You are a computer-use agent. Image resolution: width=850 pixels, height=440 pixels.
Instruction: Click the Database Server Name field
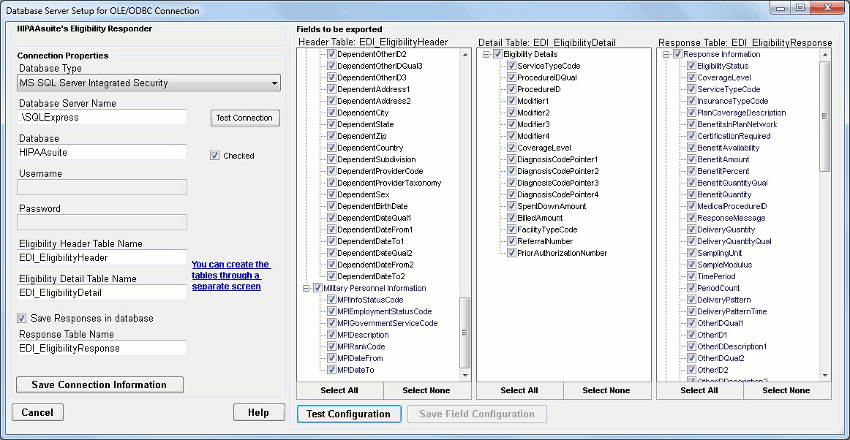tap(102, 118)
